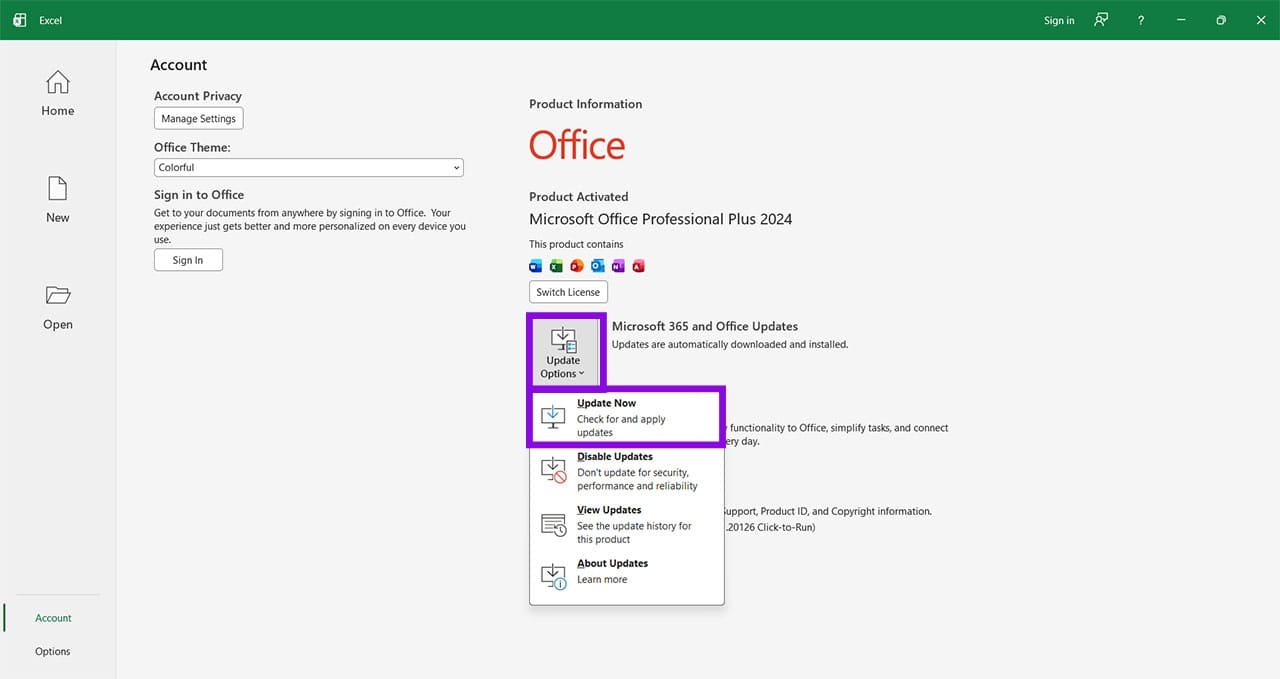Minimize the Excel window
This screenshot has width=1280, height=679.
click(x=1182, y=20)
